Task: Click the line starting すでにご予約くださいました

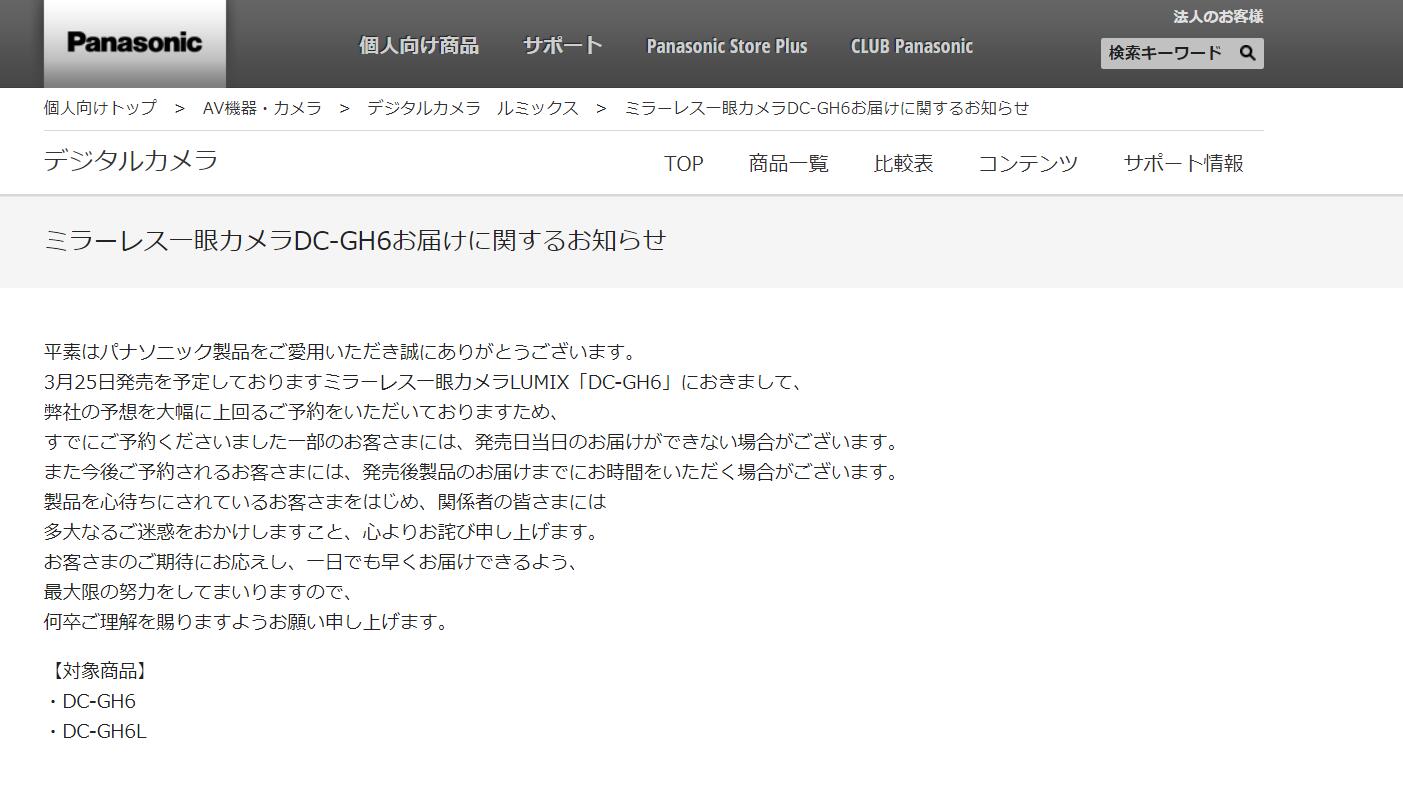Action: 472,442
